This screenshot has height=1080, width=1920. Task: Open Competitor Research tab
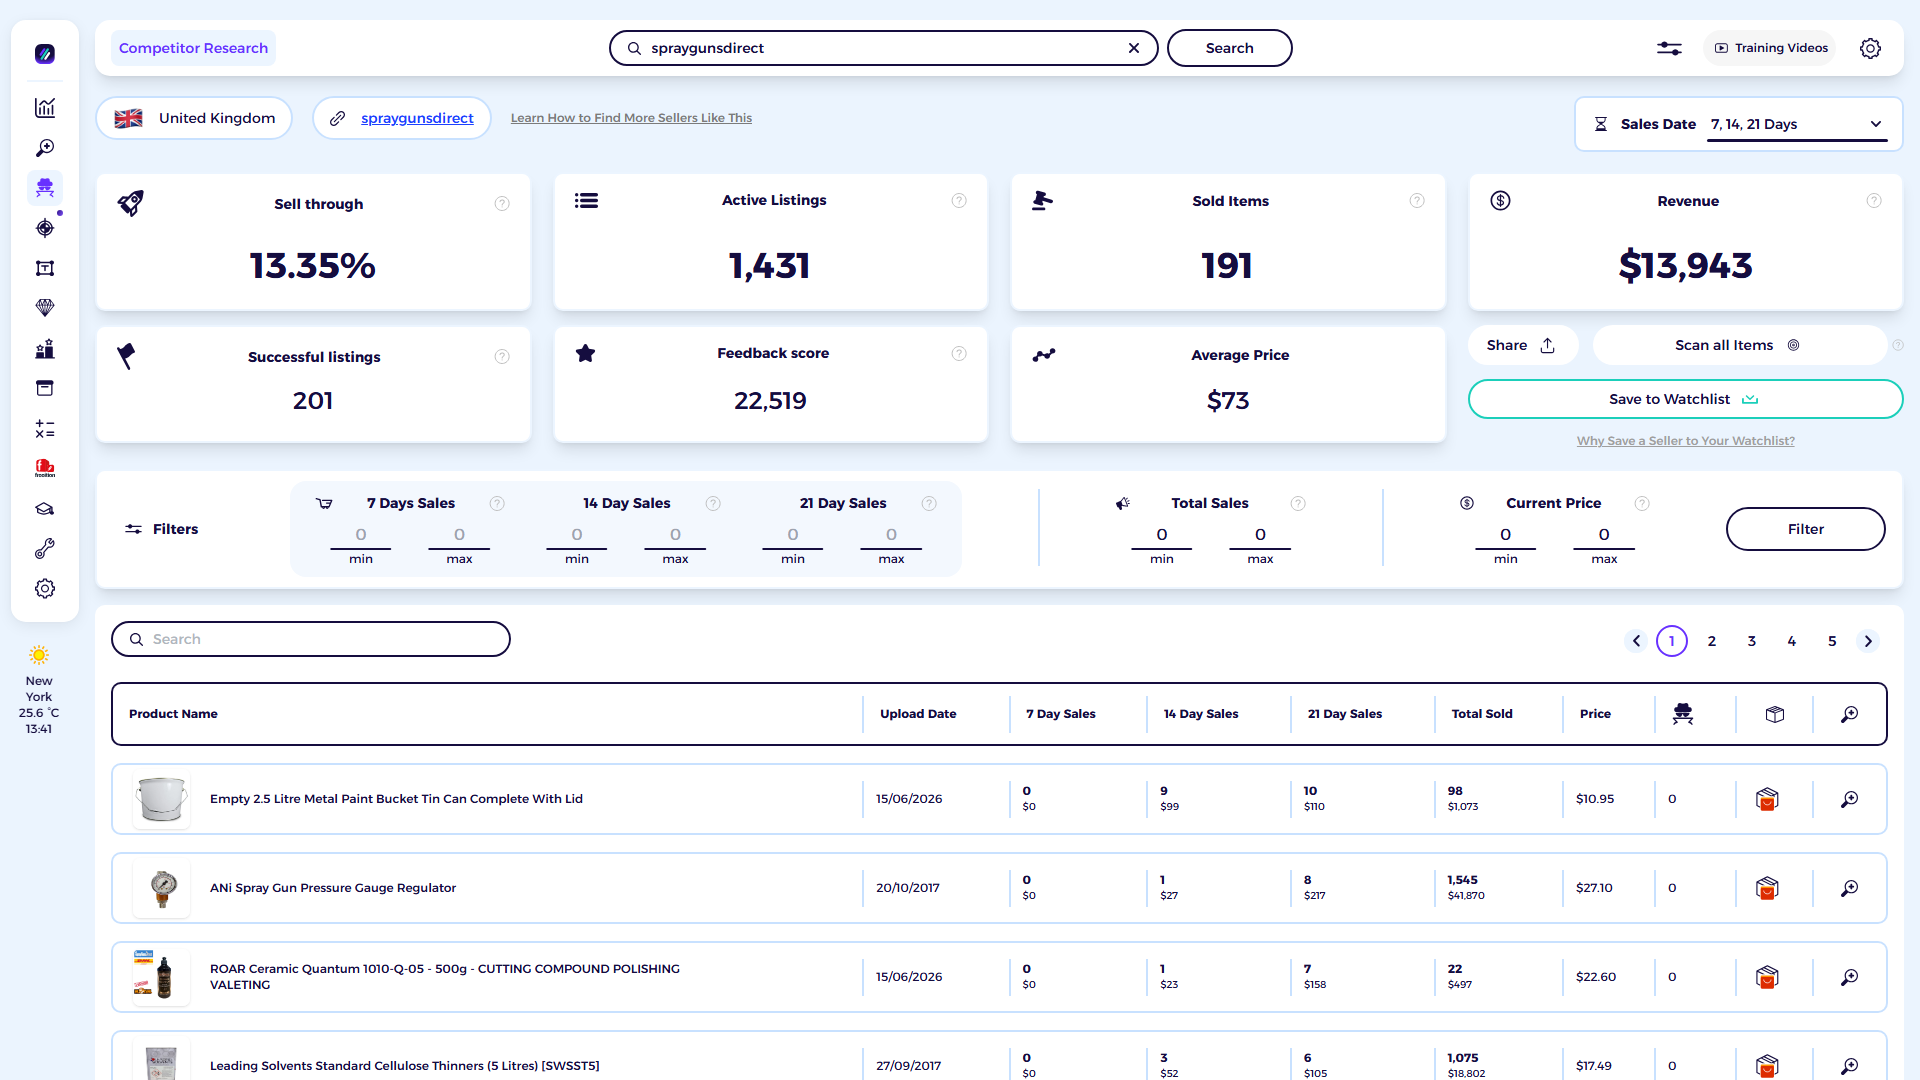tap(193, 48)
